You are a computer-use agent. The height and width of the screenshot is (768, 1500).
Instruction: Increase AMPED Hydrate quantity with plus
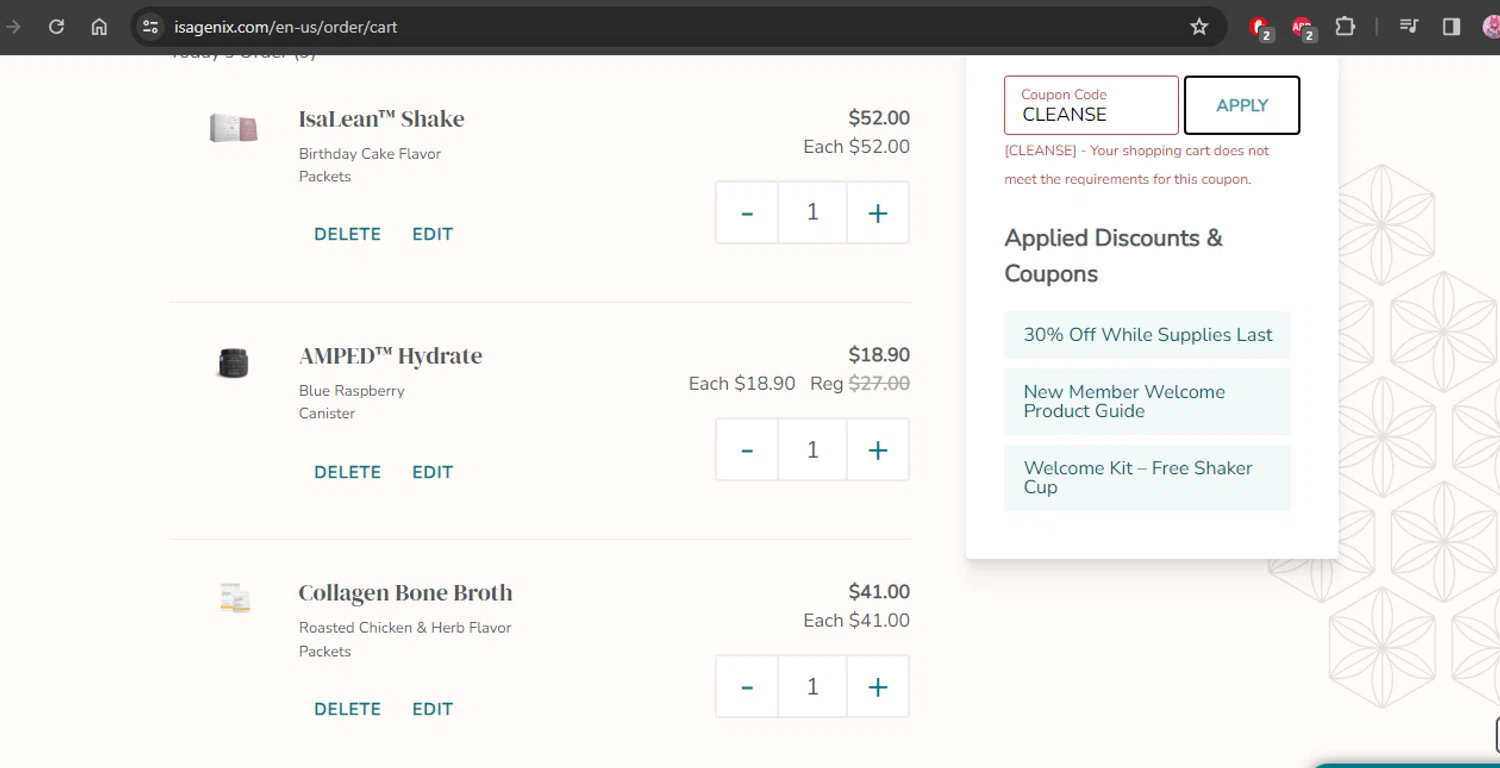[x=878, y=450]
